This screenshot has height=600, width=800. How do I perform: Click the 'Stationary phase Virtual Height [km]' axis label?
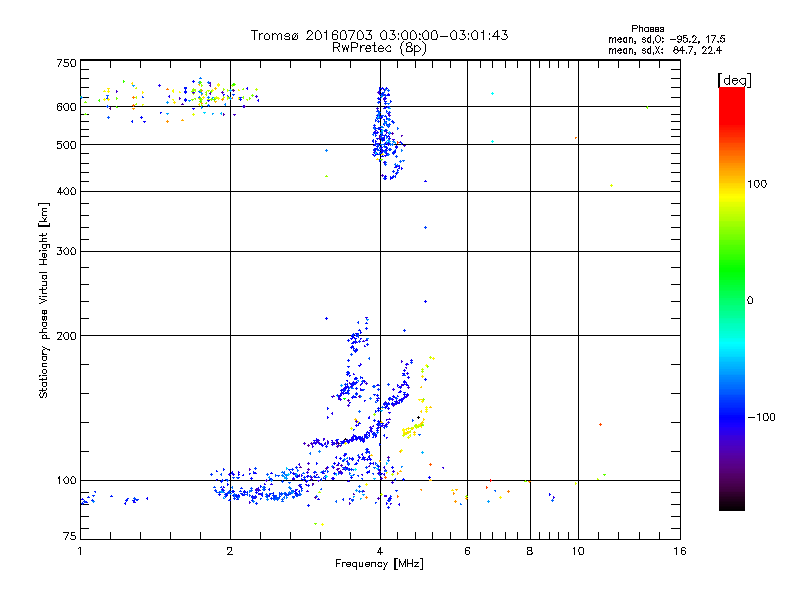(43, 301)
